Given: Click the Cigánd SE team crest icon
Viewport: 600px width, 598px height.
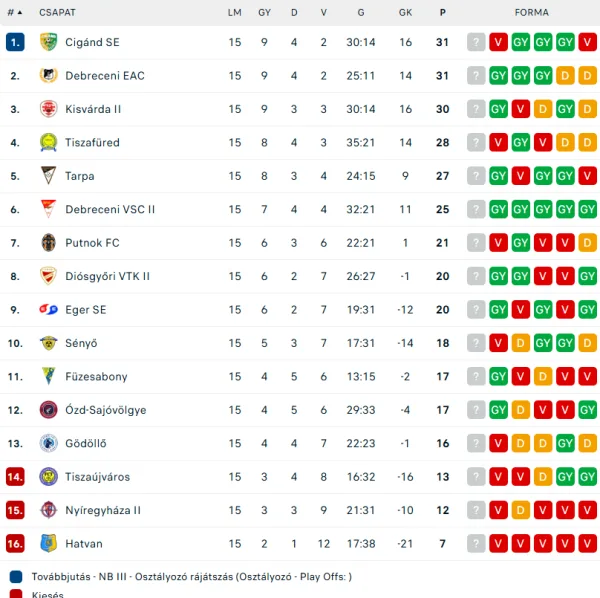Looking at the screenshot, I should [x=48, y=42].
